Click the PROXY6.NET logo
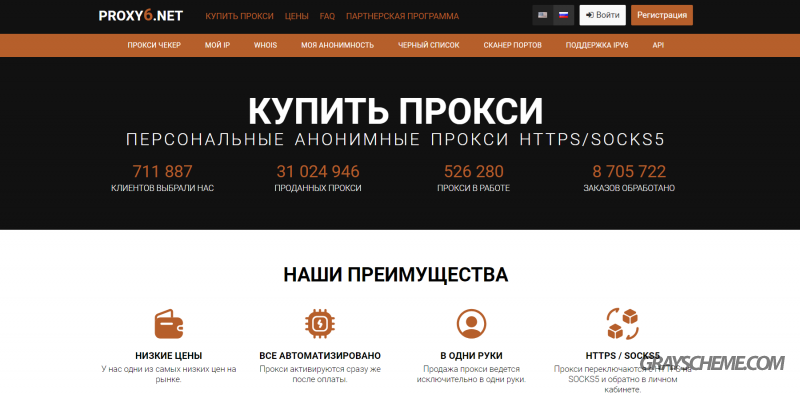This screenshot has height=395, width=800. (140, 16)
